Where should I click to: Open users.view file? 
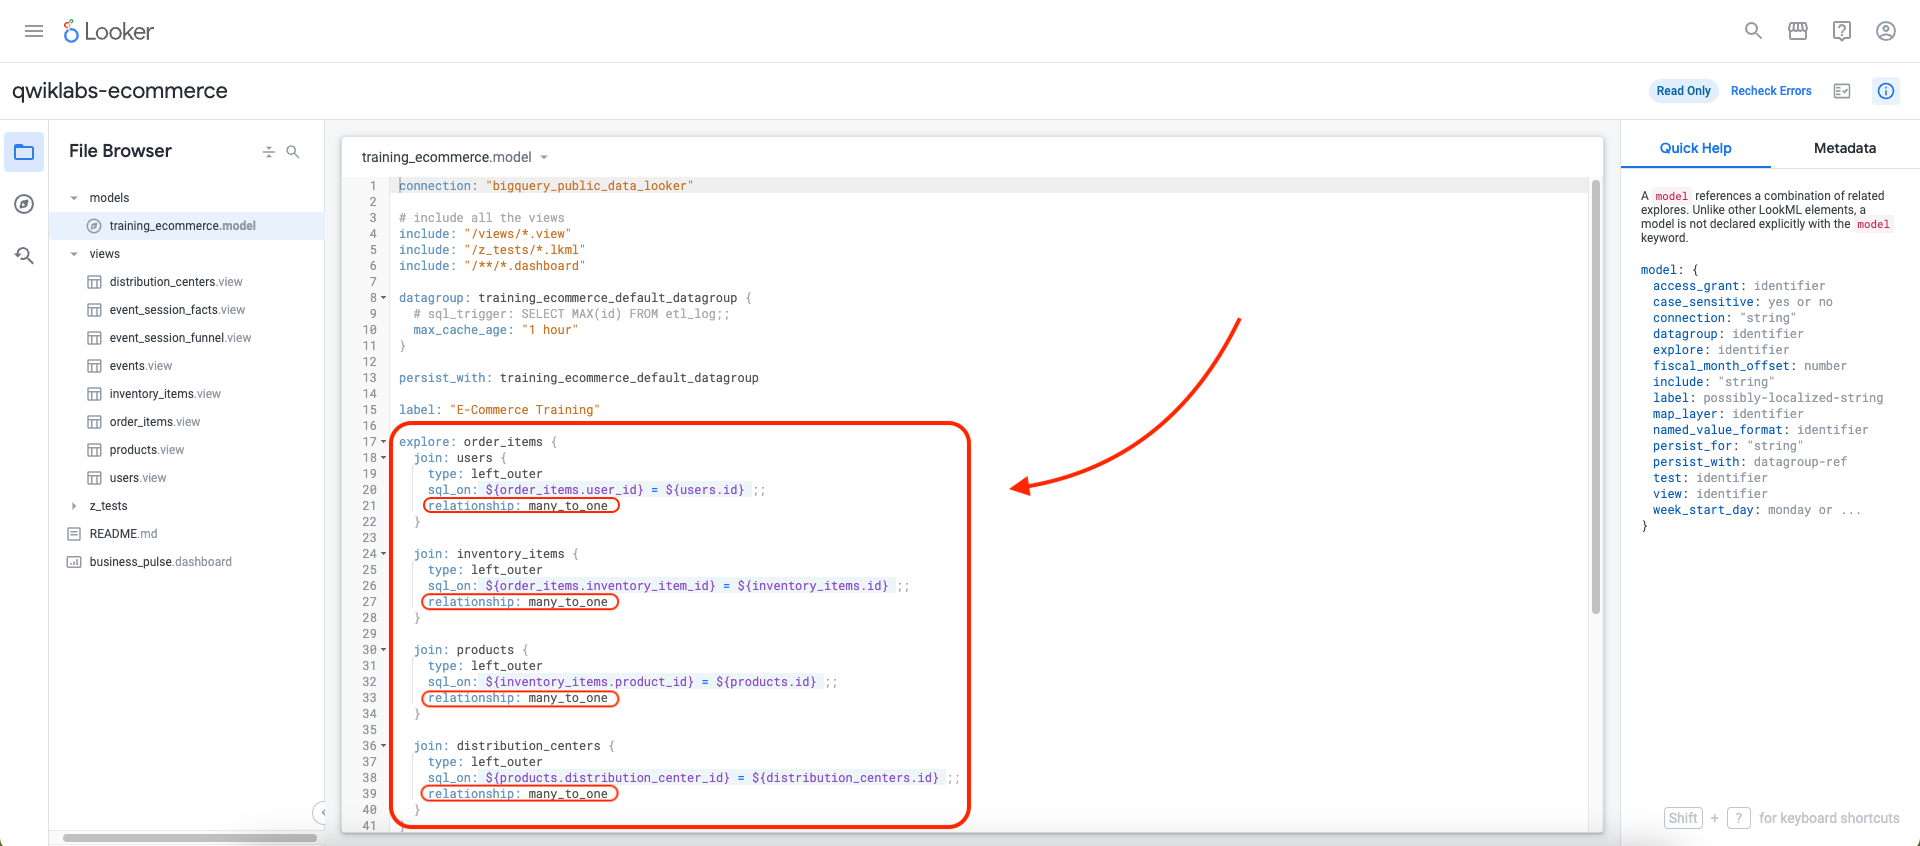pos(138,478)
